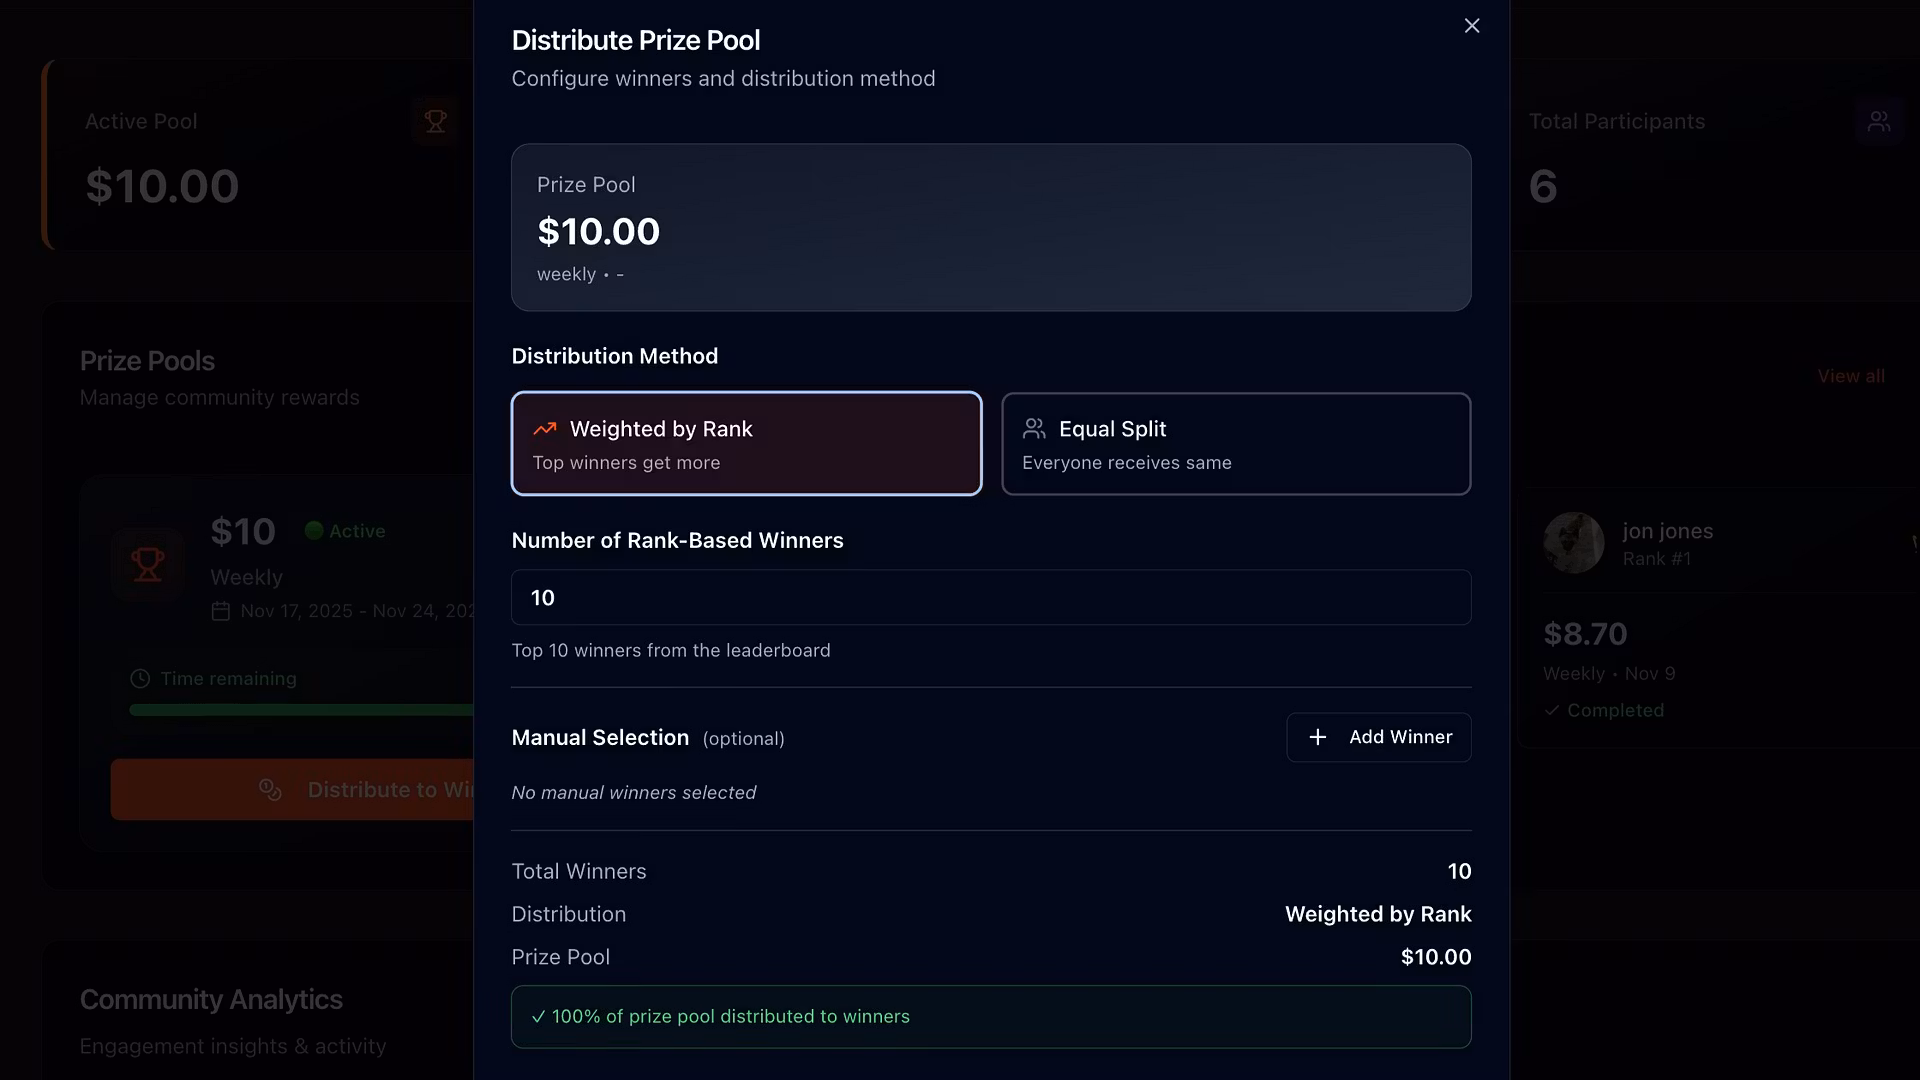The height and width of the screenshot is (1080, 1920).
Task: Click the trophy icon in Active Pool card
Action: coord(435,122)
